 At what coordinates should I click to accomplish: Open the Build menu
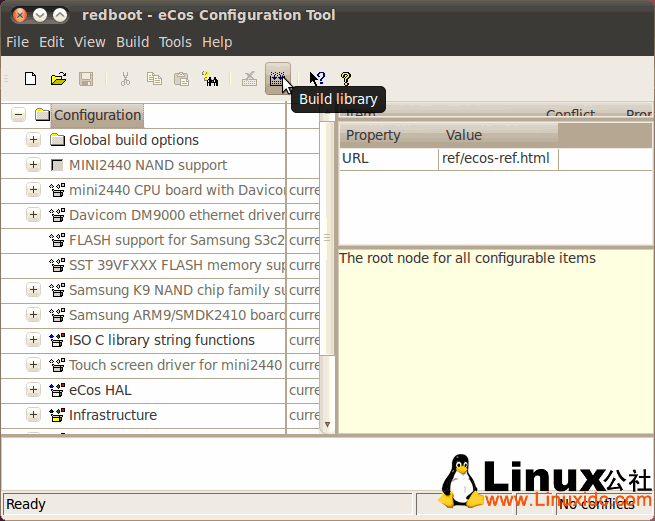click(x=132, y=42)
